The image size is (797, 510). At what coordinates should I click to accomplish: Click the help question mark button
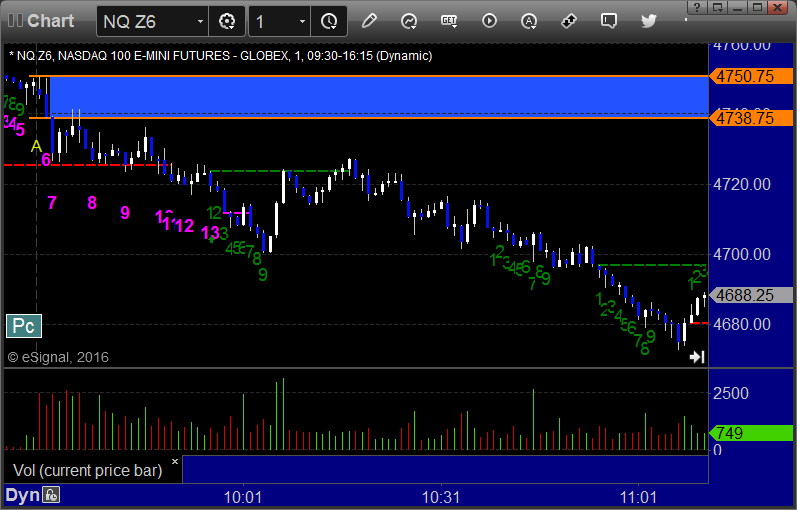pyautogui.click(x=697, y=7)
